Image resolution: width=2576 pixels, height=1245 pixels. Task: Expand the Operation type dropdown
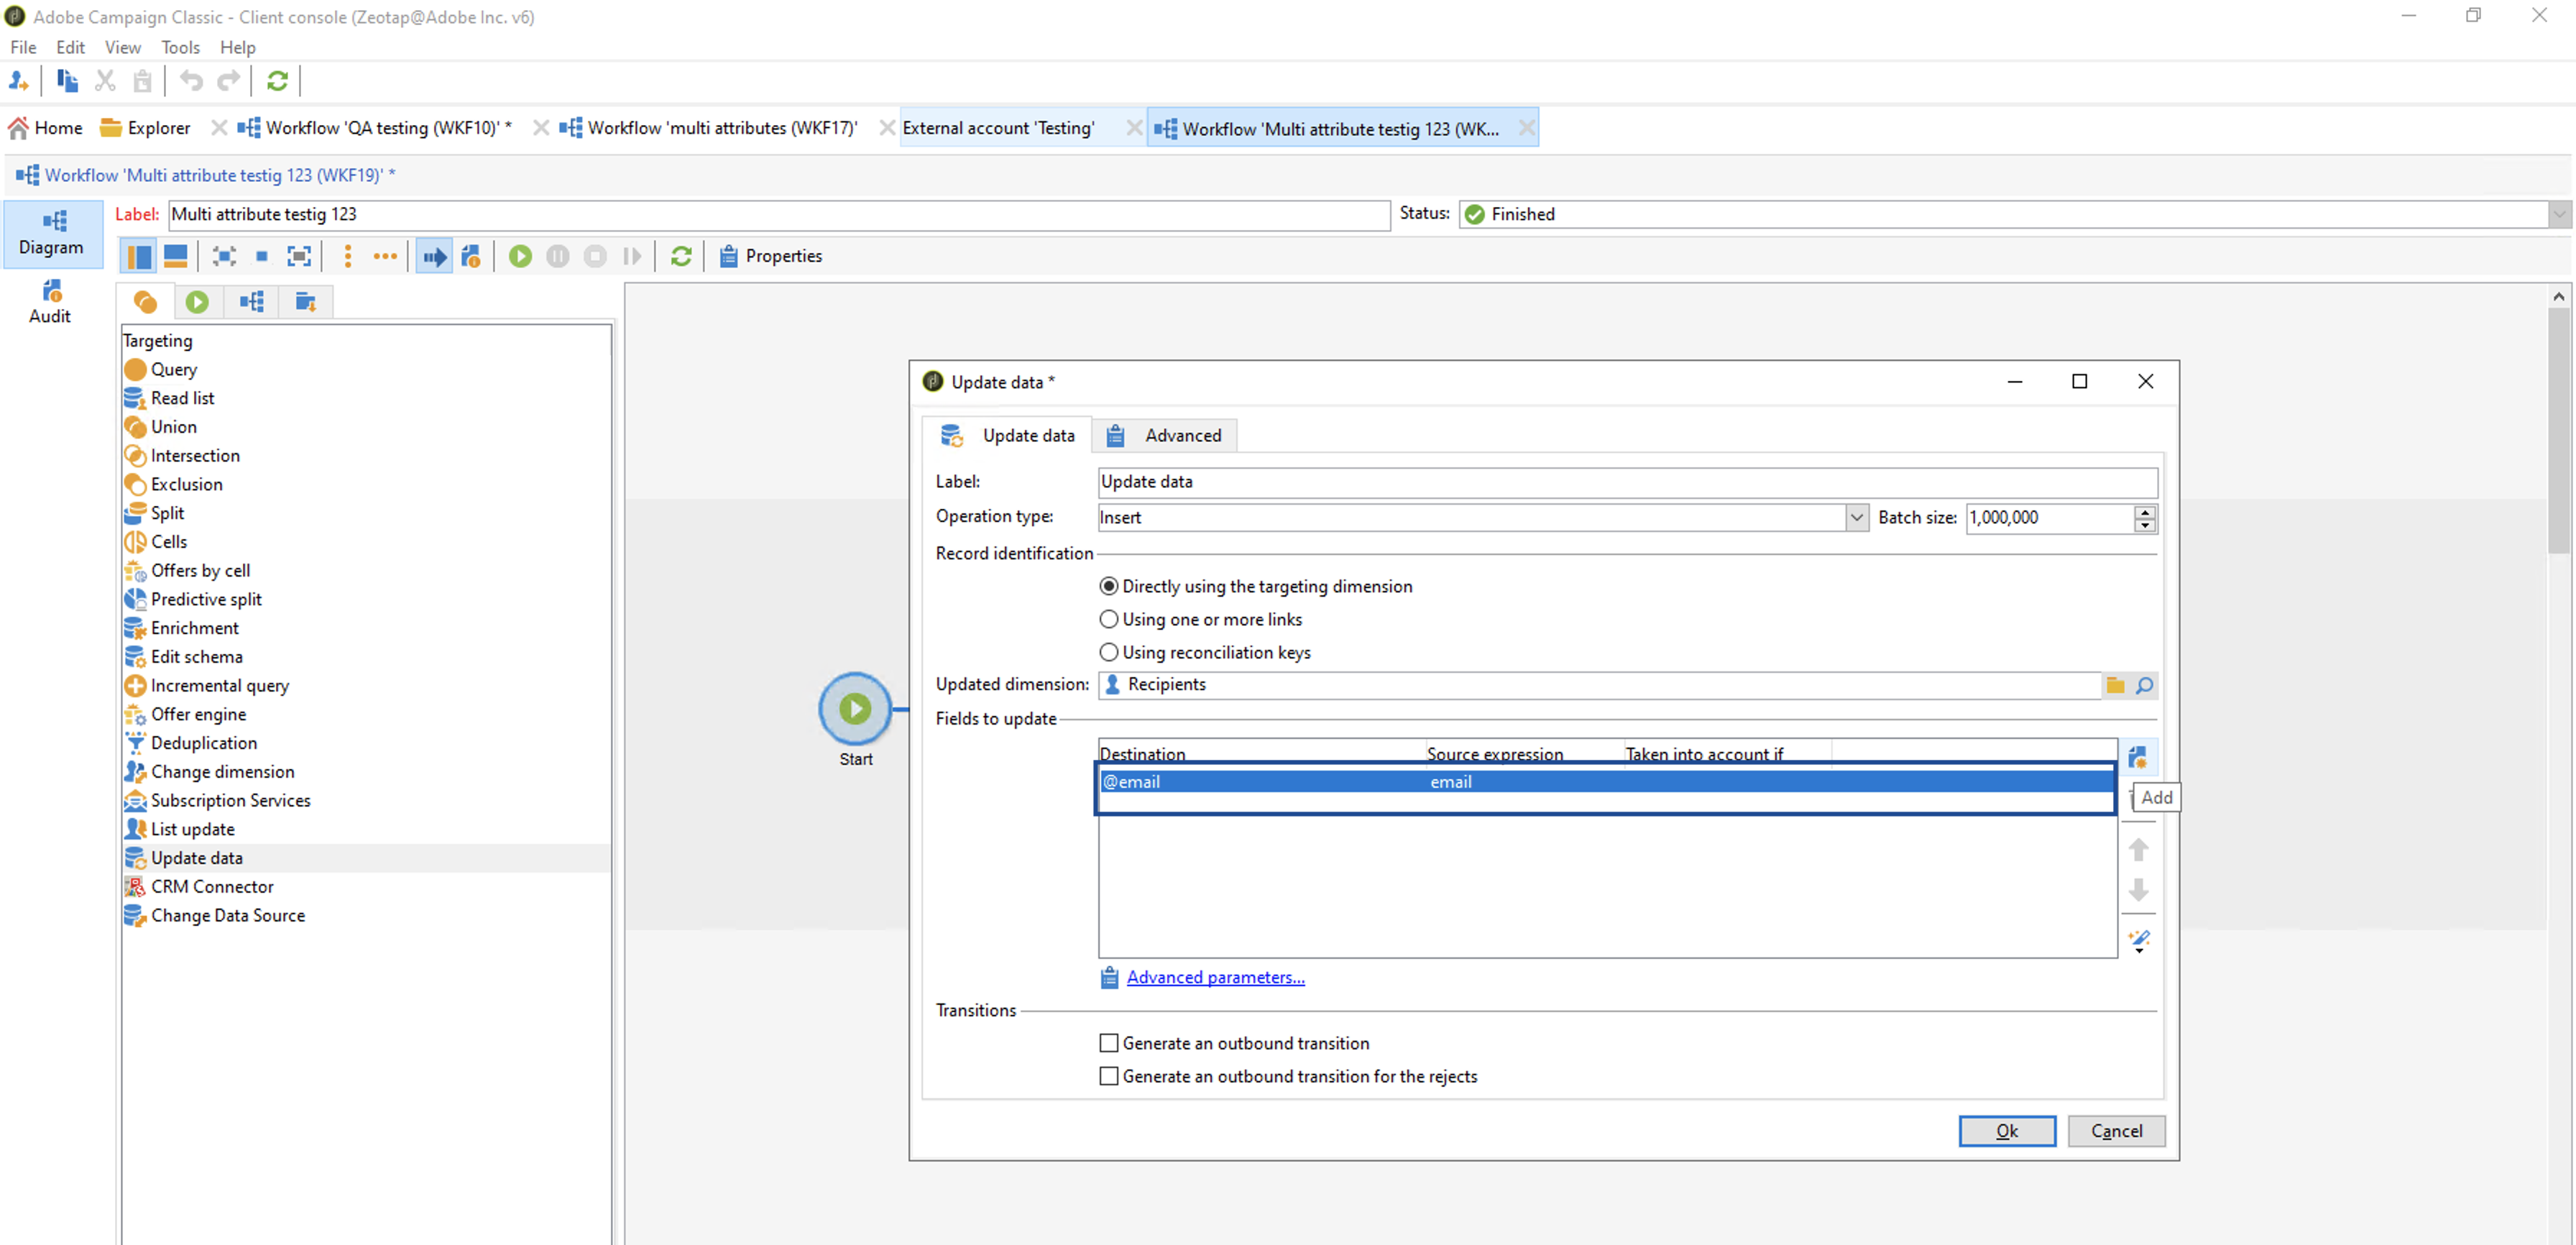pos(1856,517)
